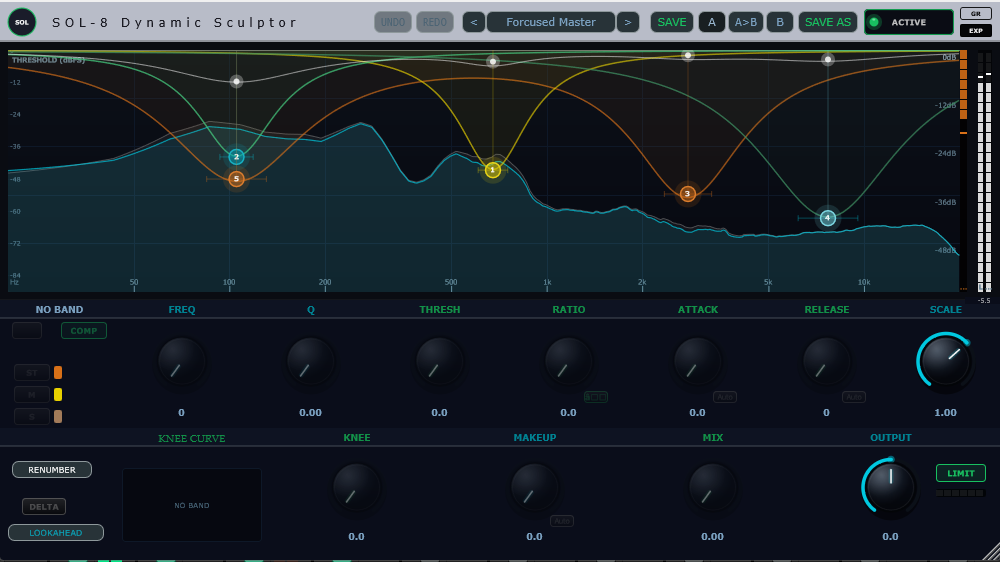Toggle the LOOKAHEAD button

tap(56, 533)
